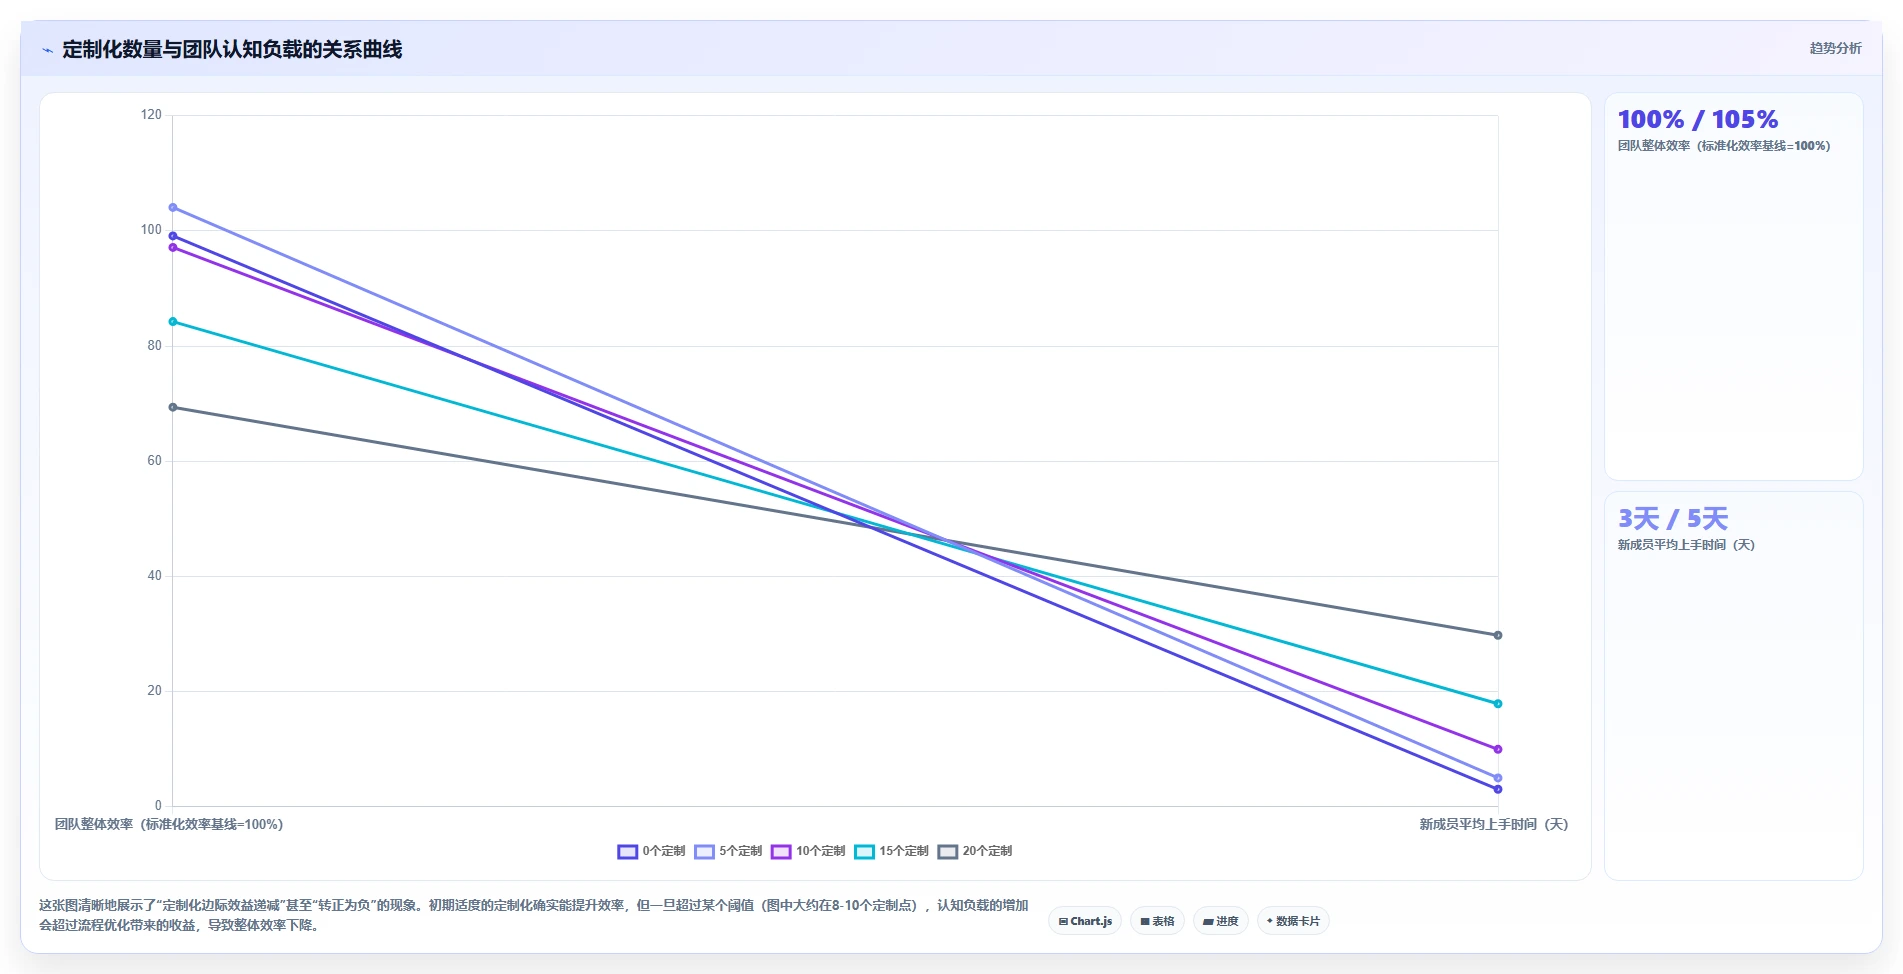This screenshot has width=1903, height=974.
Task: Click the Chart.js tag pill
Action: pyautogui.click(x=1085, y=921)
